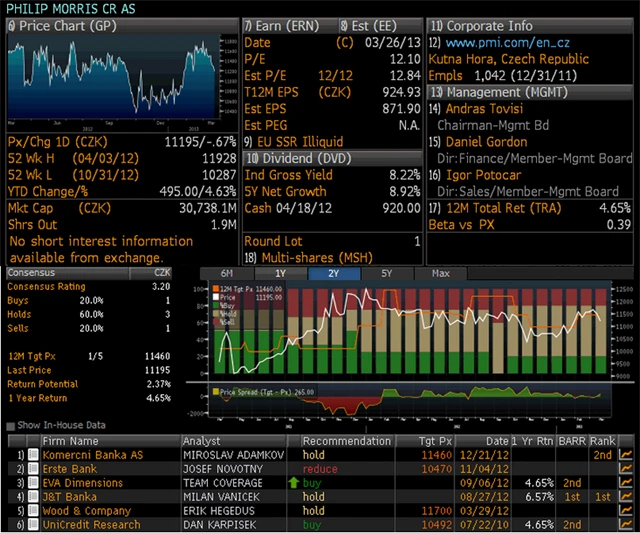
Task: Switch chart range to 6M
Action: pyautogui.click(x=227, y=273)
